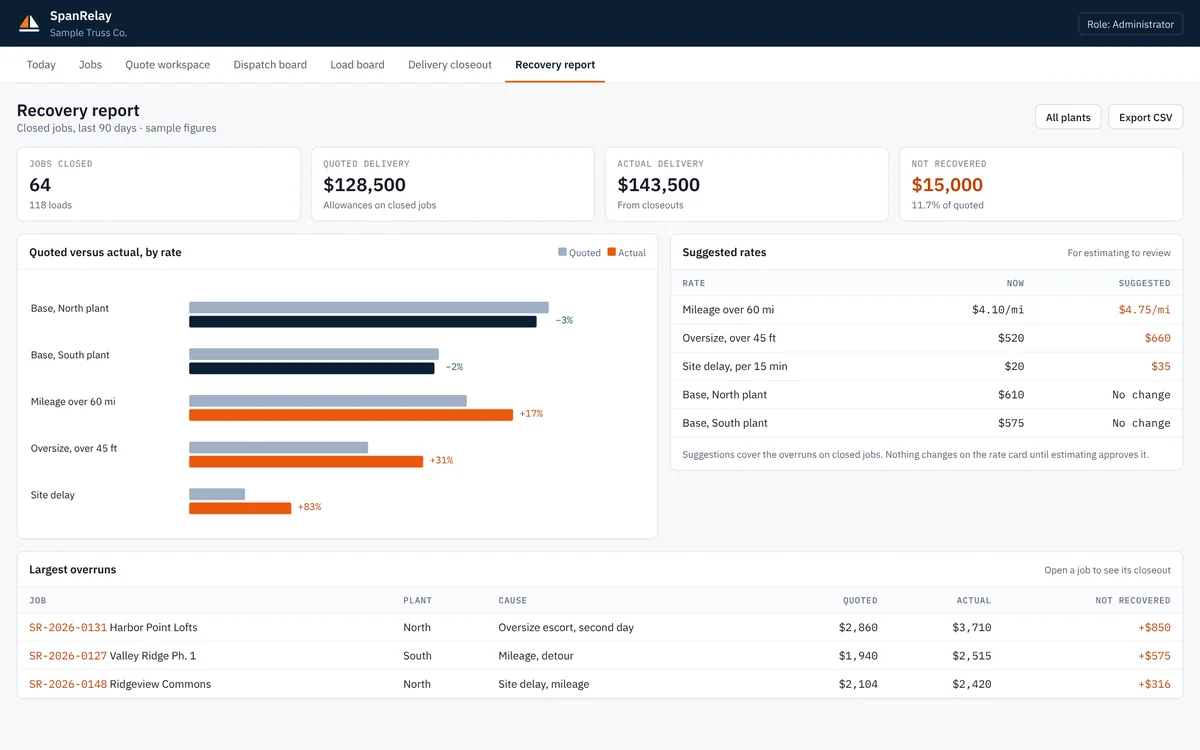Open the Today tab

coord(41,65)
